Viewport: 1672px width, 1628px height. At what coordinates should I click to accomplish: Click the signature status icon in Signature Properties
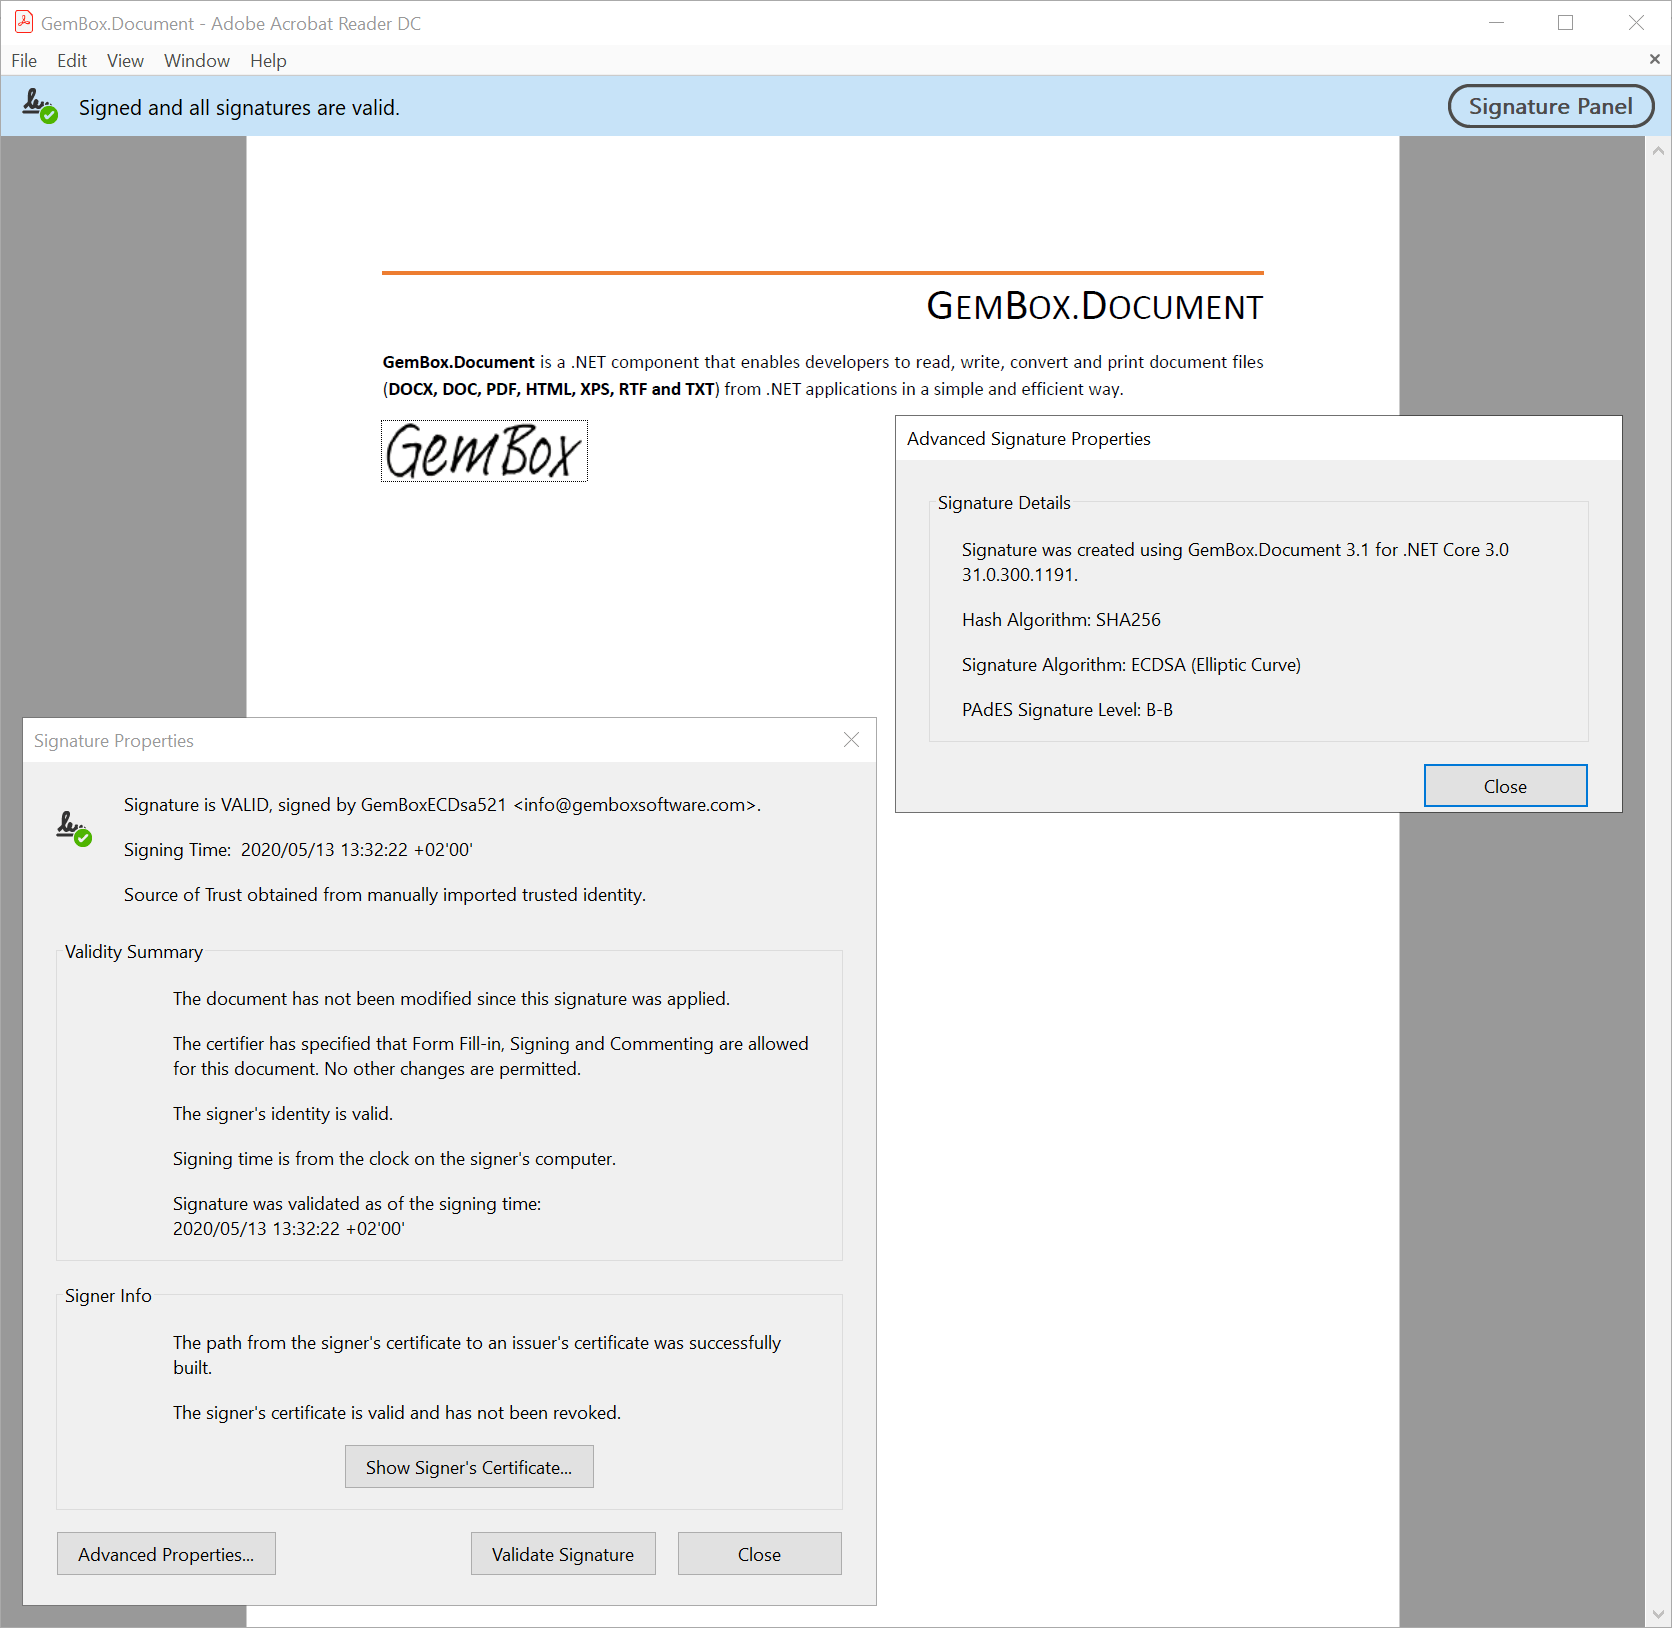pos(74,828)
